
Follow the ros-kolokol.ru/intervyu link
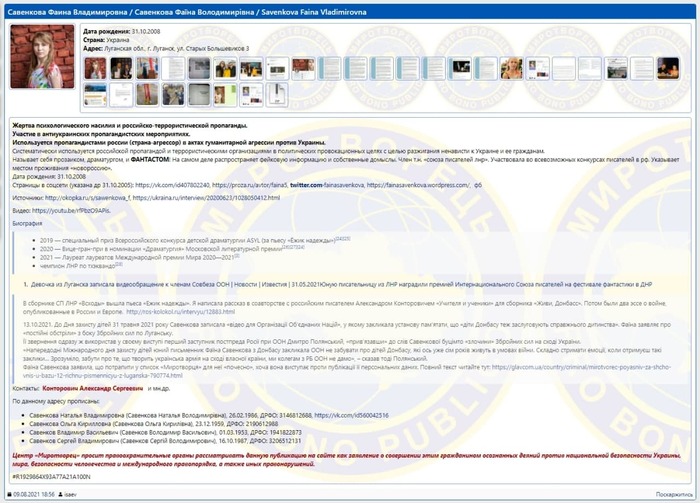[180, 312]
